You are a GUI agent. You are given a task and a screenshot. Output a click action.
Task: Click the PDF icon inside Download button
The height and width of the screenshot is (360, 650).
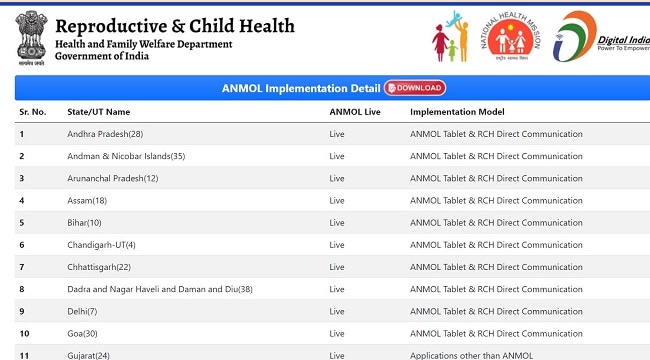click(391, 88)
